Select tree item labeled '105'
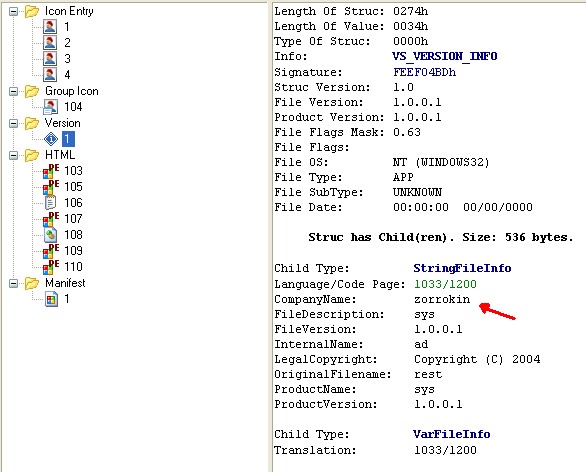The height and width of the screenshot is (472, 586). 73,187
